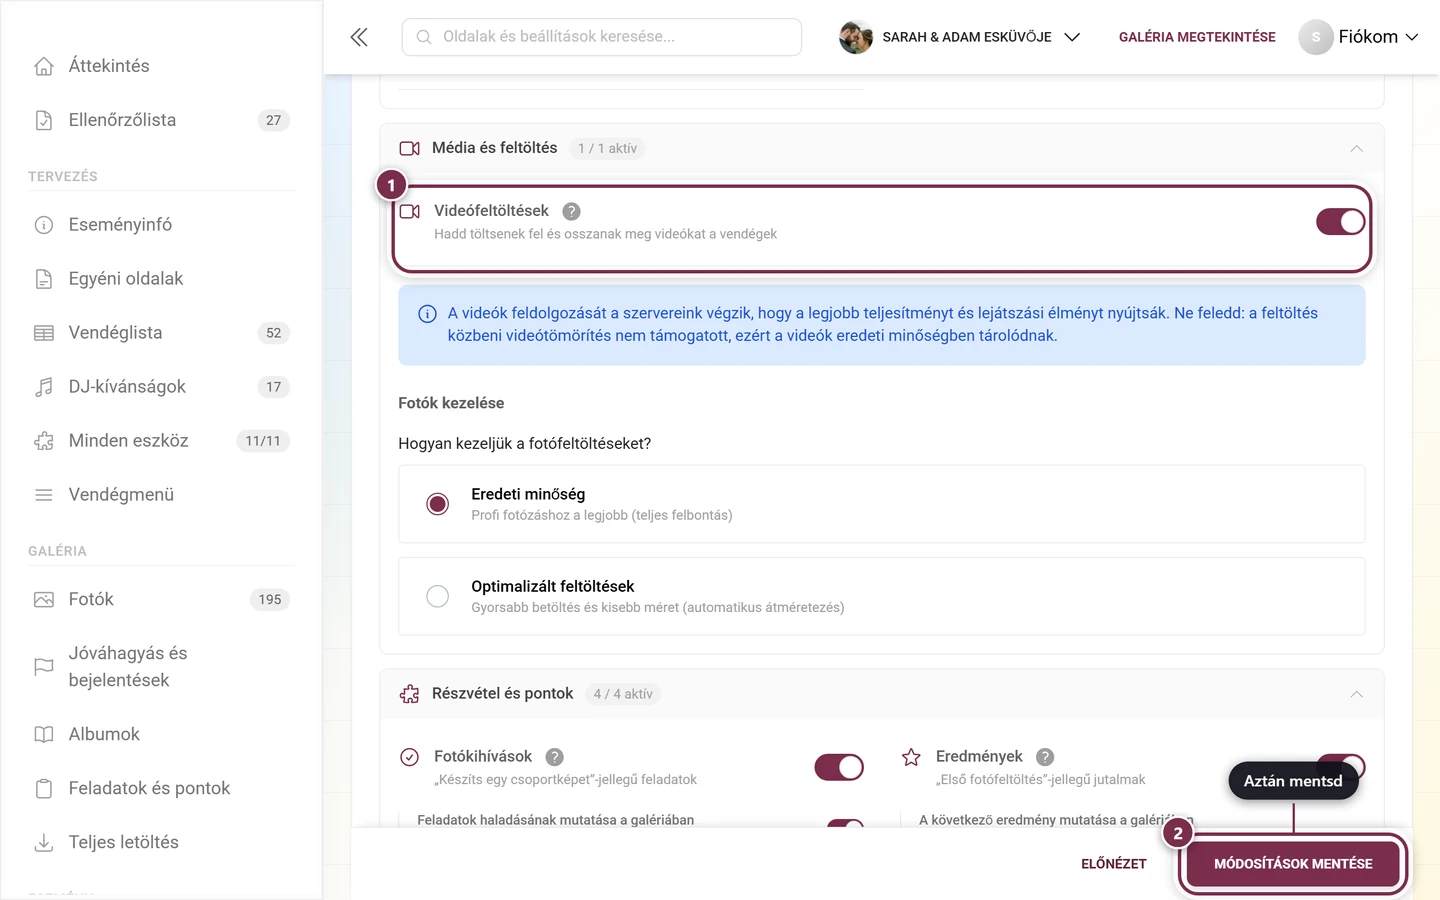Save with Módosítások mentése button
The image size is (1440, 900).
coord(1293,864)
